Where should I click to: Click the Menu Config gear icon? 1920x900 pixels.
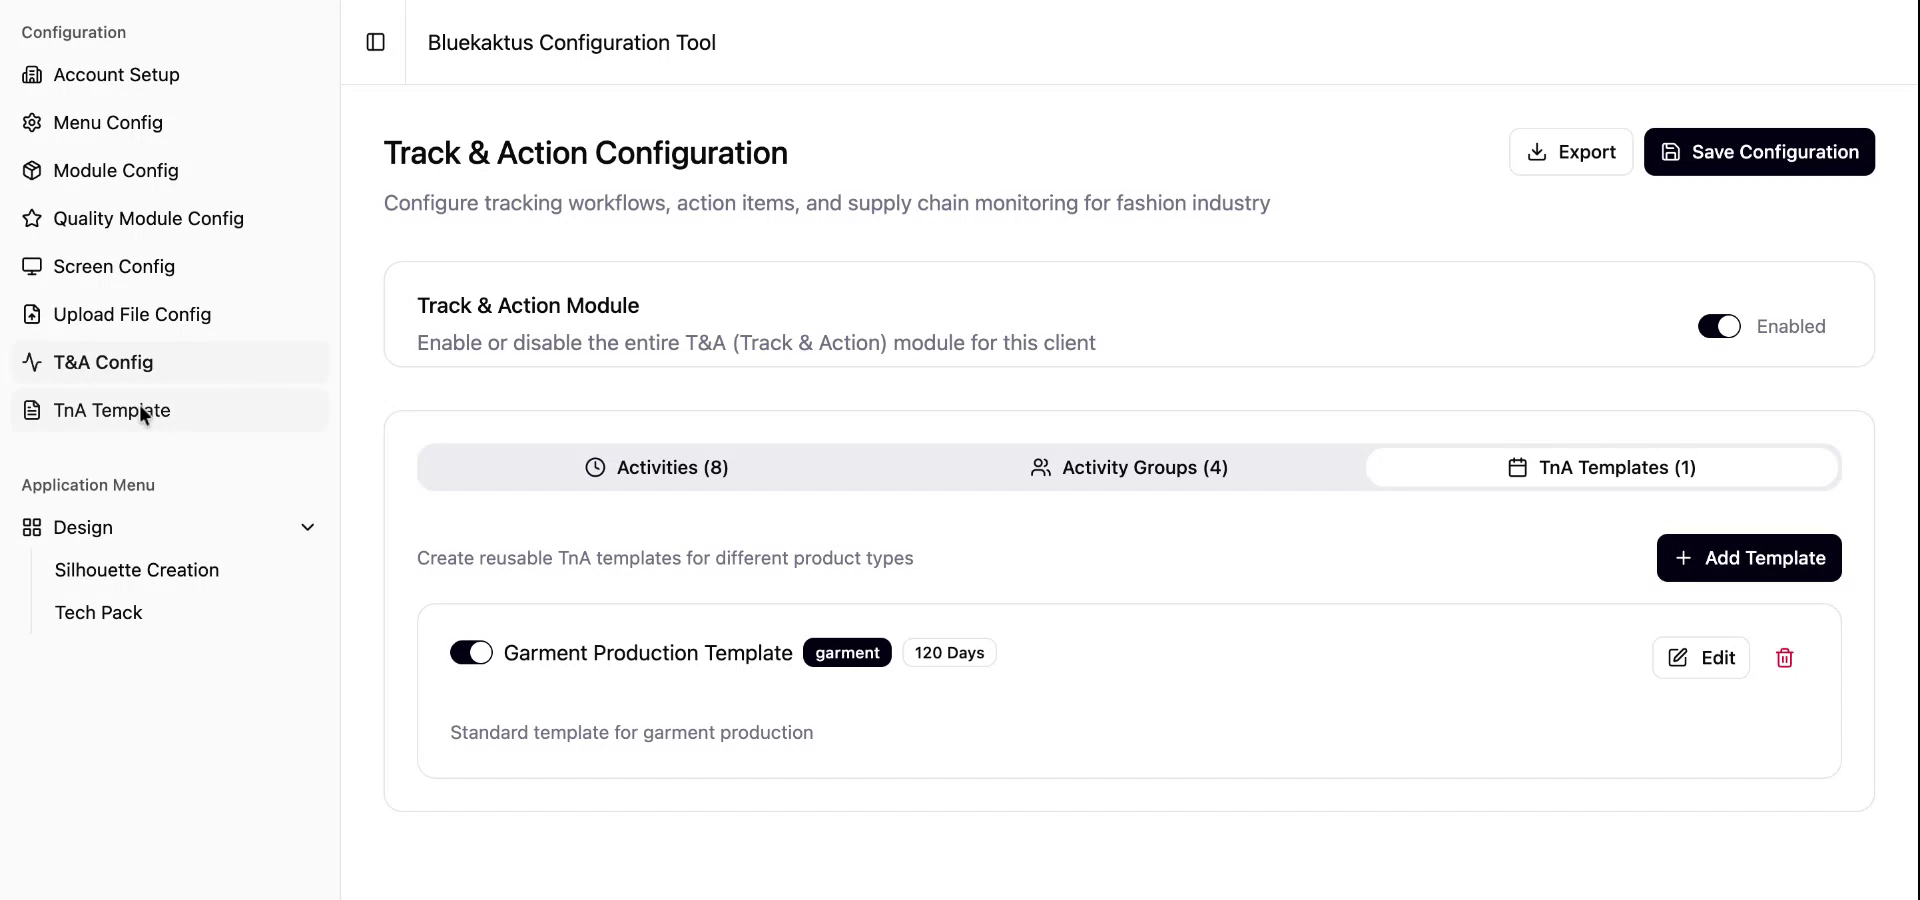[32, 123]
